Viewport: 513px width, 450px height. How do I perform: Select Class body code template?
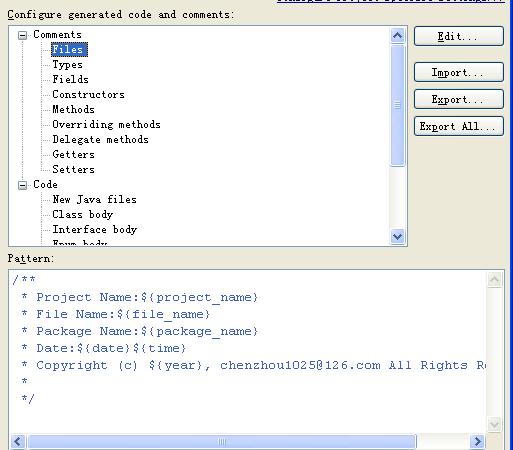point(83,214)
